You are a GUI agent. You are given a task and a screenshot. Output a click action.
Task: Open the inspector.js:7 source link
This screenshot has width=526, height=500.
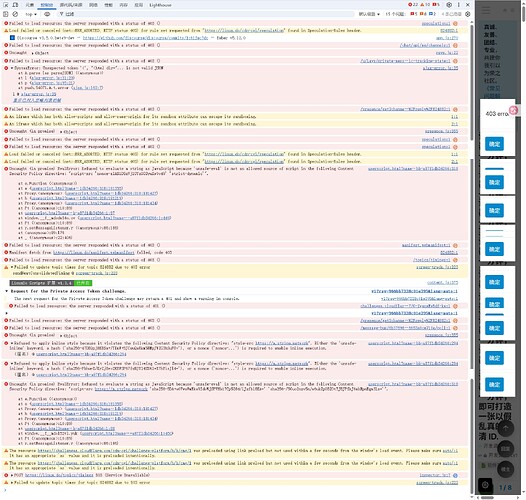click(435, 475)
